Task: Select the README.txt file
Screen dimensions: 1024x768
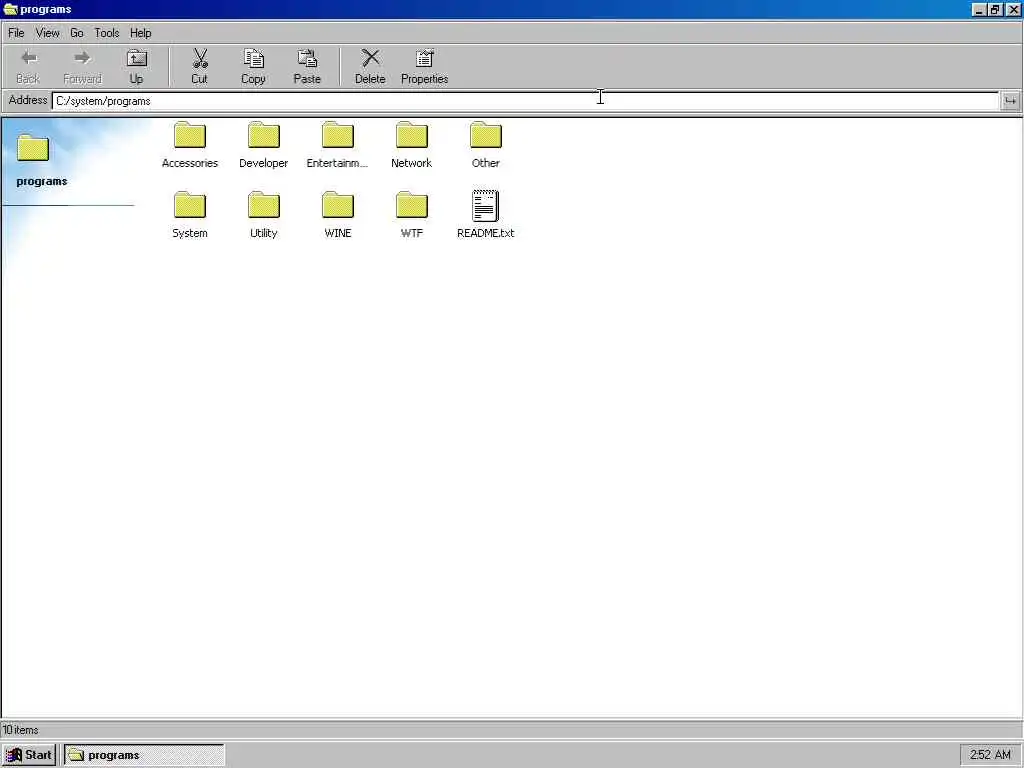Action: 485,215
